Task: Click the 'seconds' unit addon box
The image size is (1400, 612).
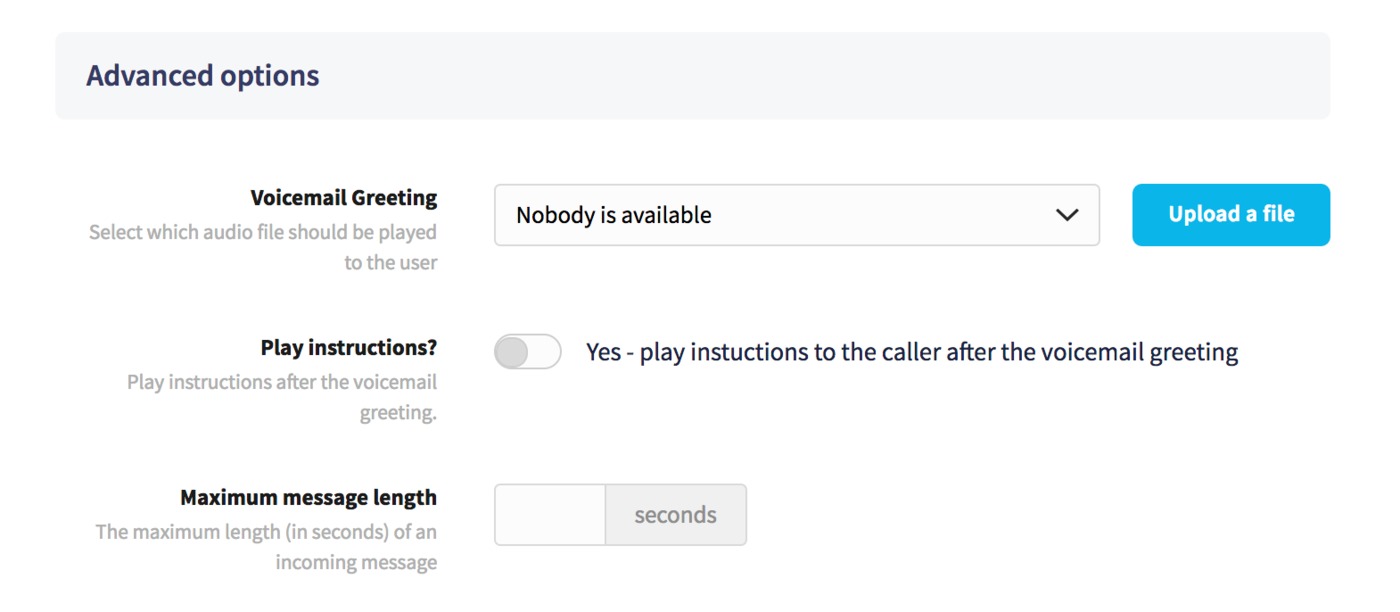Action: 676,515
